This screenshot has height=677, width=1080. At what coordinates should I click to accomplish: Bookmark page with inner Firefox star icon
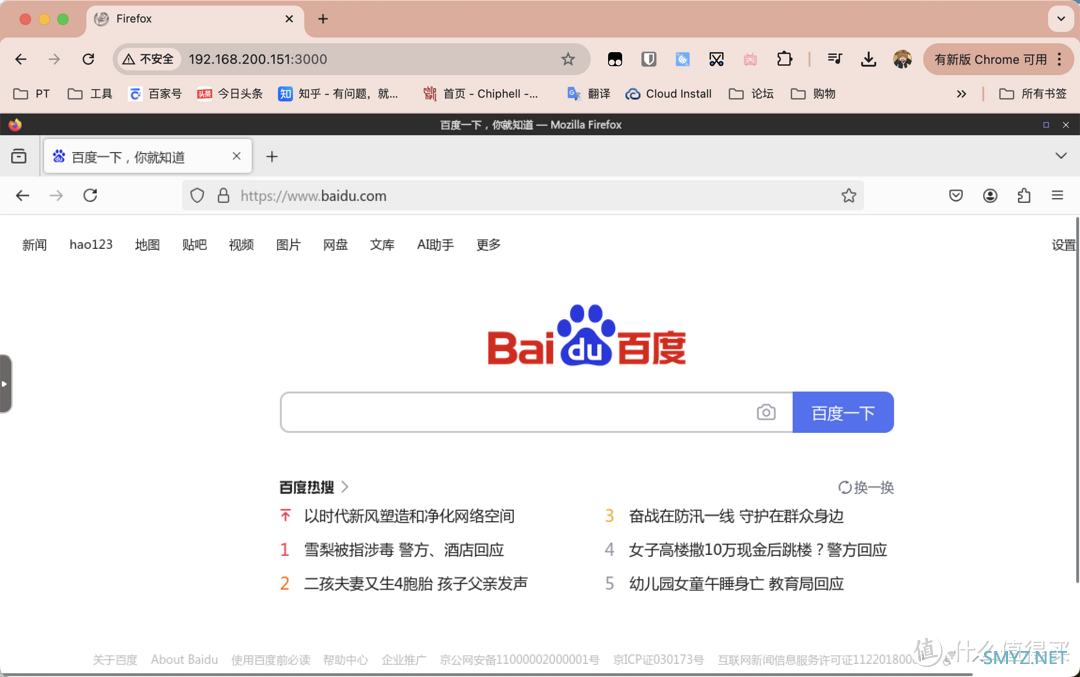tap(848, 196)
